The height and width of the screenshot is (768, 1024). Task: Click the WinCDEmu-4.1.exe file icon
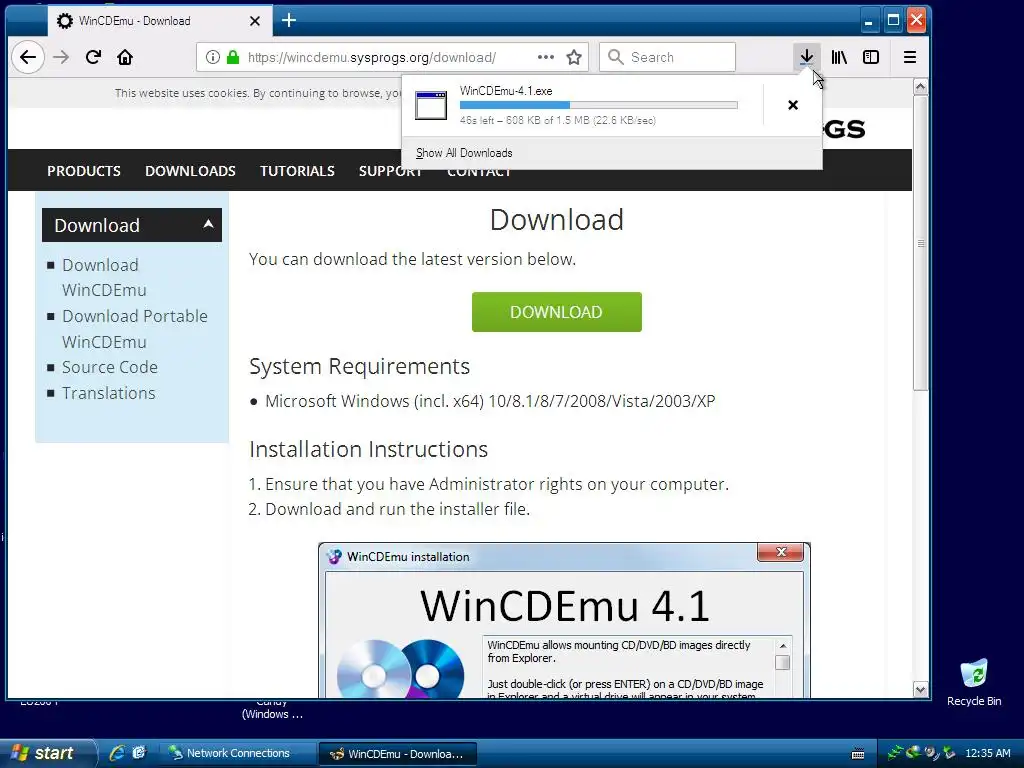pyautogui.click(x=431, y=105)
